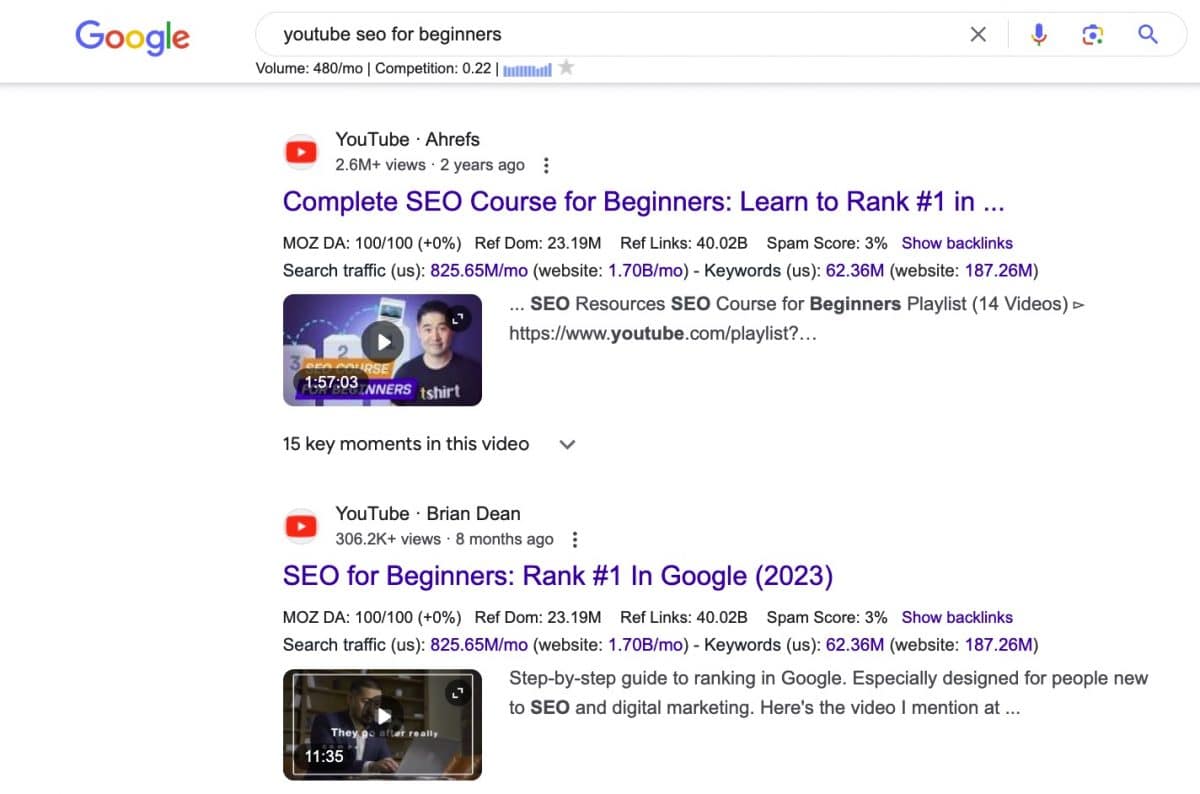
Task: Open more options for Ahrefs result
Action: point(545,165)
